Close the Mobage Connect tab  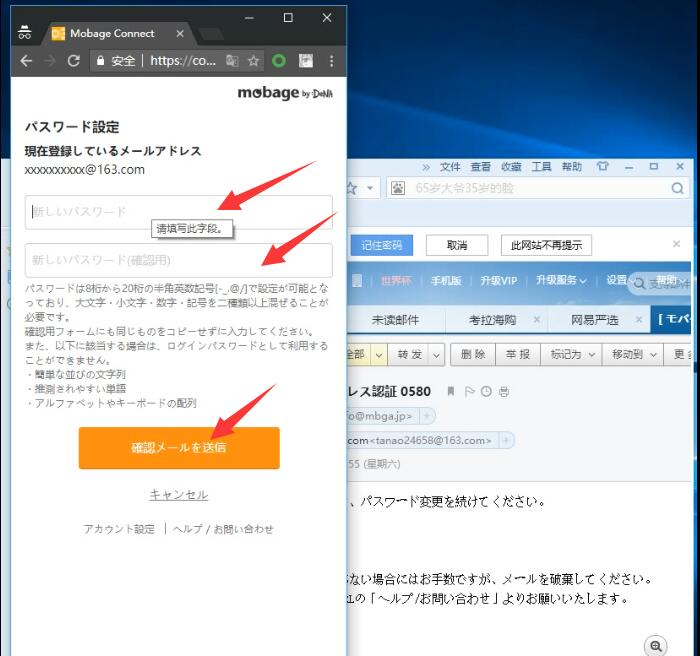coord(180,33)
